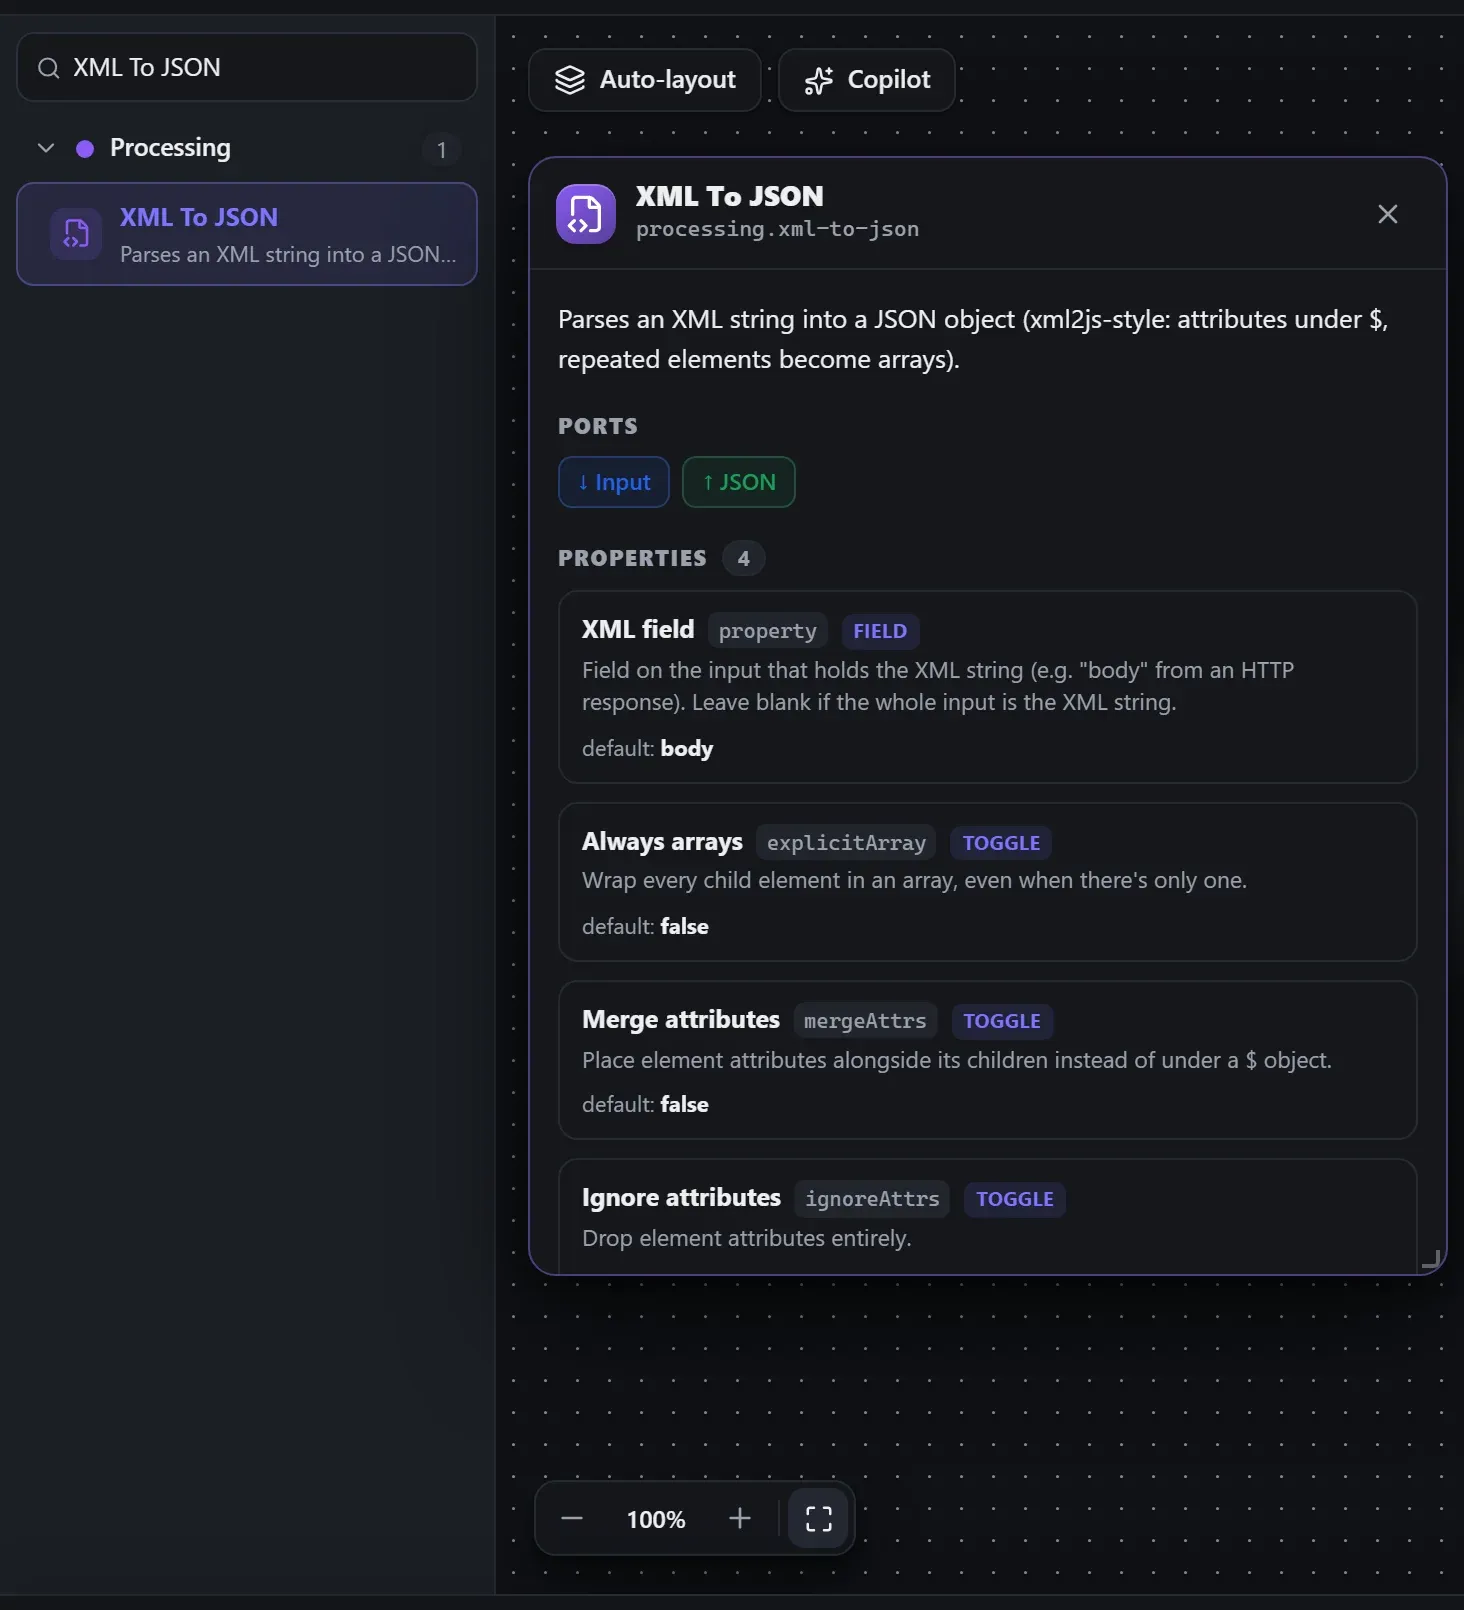Collapse the Processing category chevron
This screenshot has width=1464, height=1610.
coord(46,148)
